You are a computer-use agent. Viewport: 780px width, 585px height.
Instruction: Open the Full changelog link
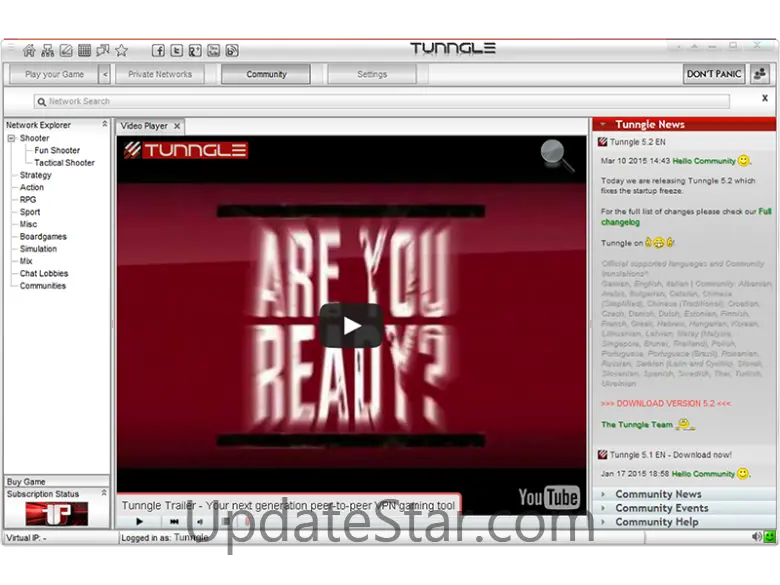pos(686,217)
